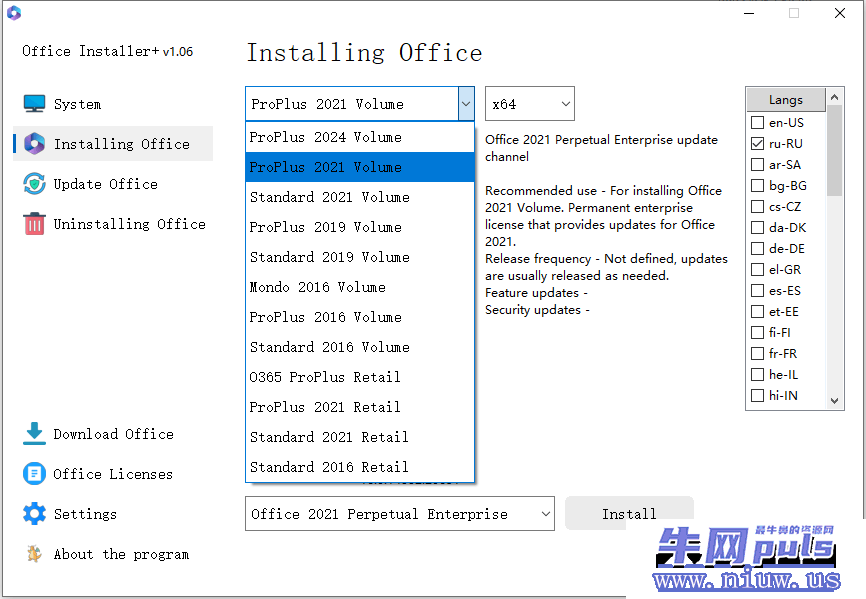
Task: Select Standard 2016 Retail option
Action: coord(360,467)
